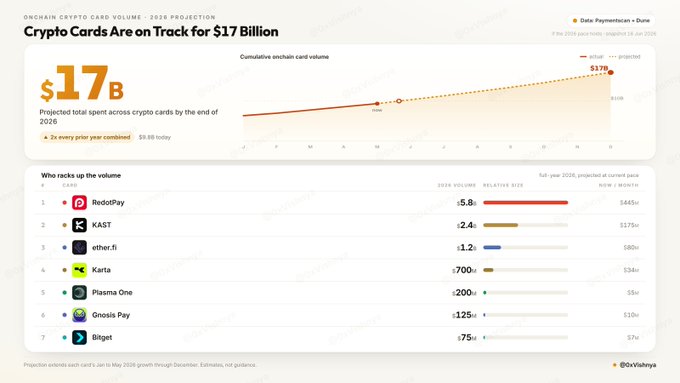680x383 pixels.
Task: Click the 'KAST' card name
Action: pos(101,225)
